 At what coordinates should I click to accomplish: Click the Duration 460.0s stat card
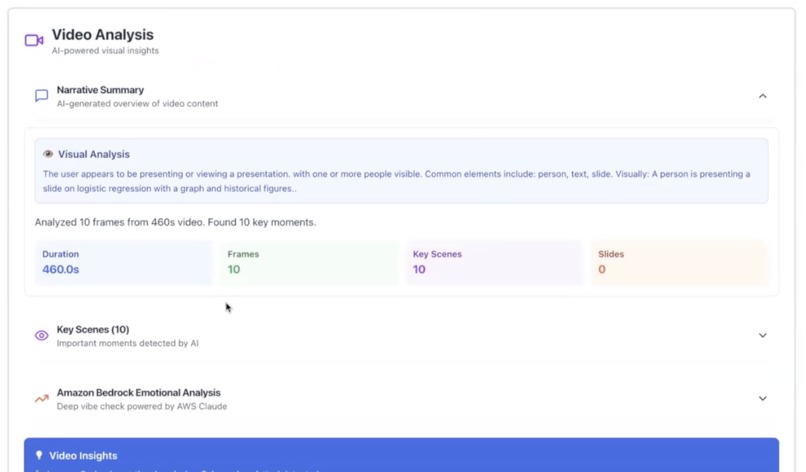coord(123,262)
